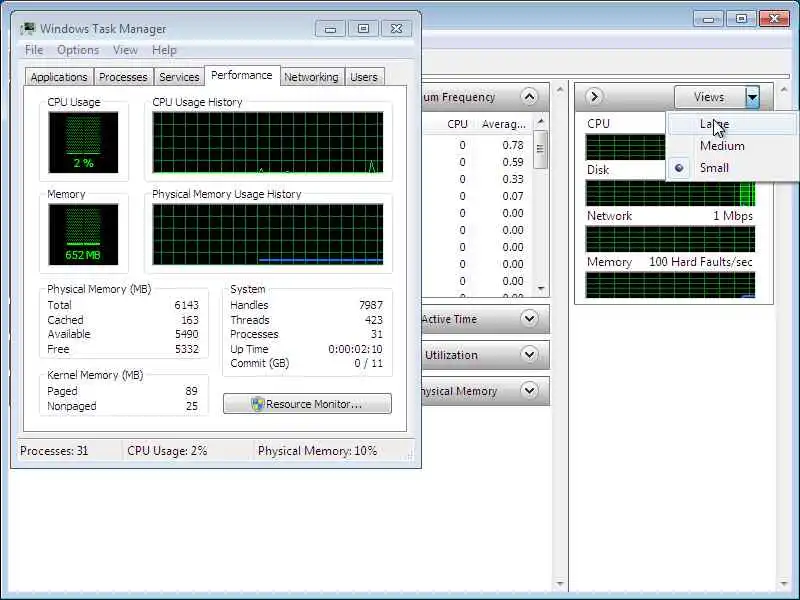Click the Physical Memory: 10% status bar entry
The height and width of the screenshot is (600, 800).
tap(317, 451)
